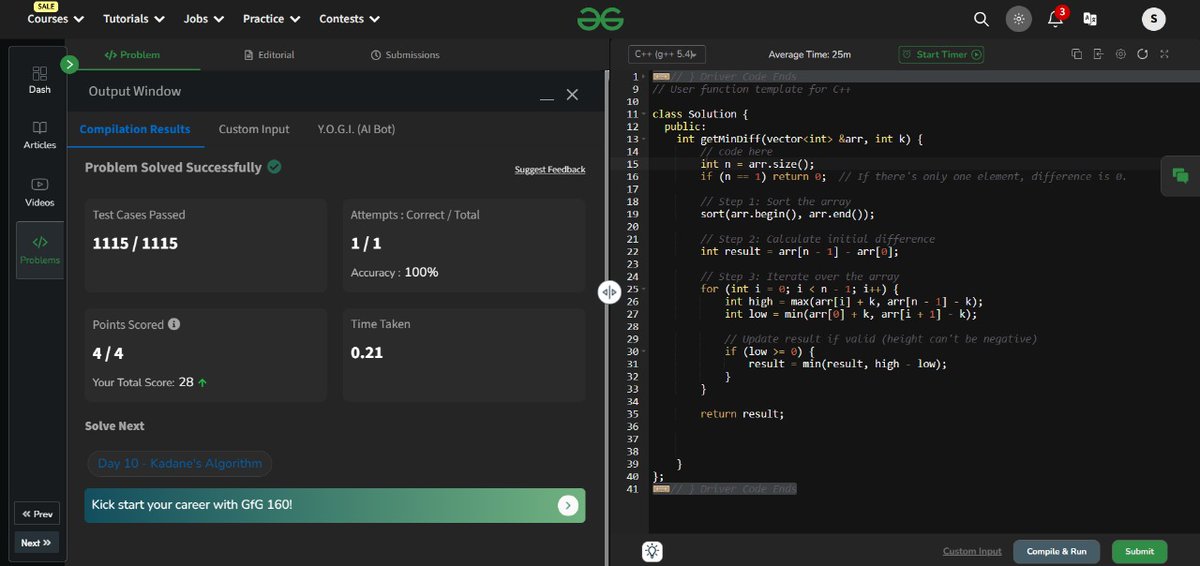
Task: Expand editor to fullscreen
Action: pyautogui.click(x=1164, y=54)
